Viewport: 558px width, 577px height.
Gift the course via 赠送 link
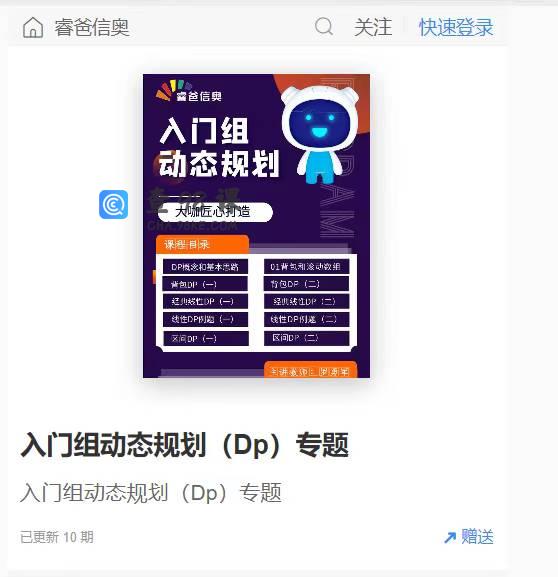(477, 537)
